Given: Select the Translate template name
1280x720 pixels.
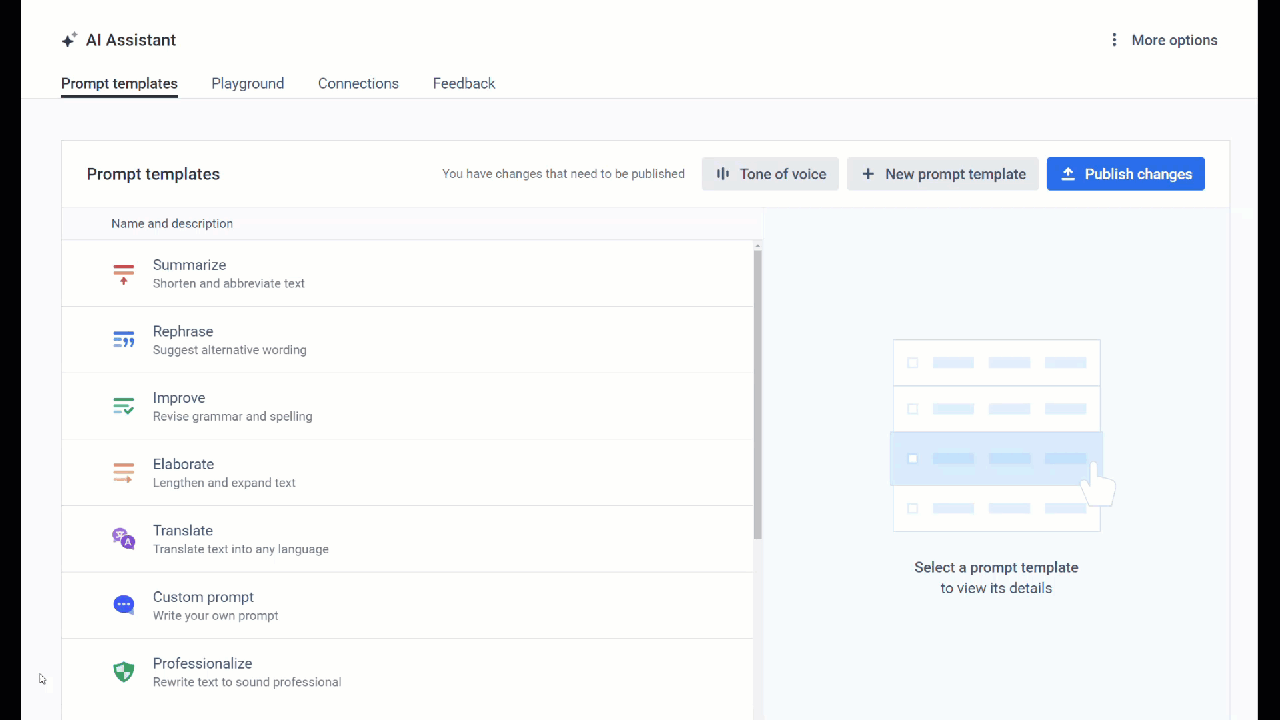Looking at the screenshot, I should (x=183, y=530).
